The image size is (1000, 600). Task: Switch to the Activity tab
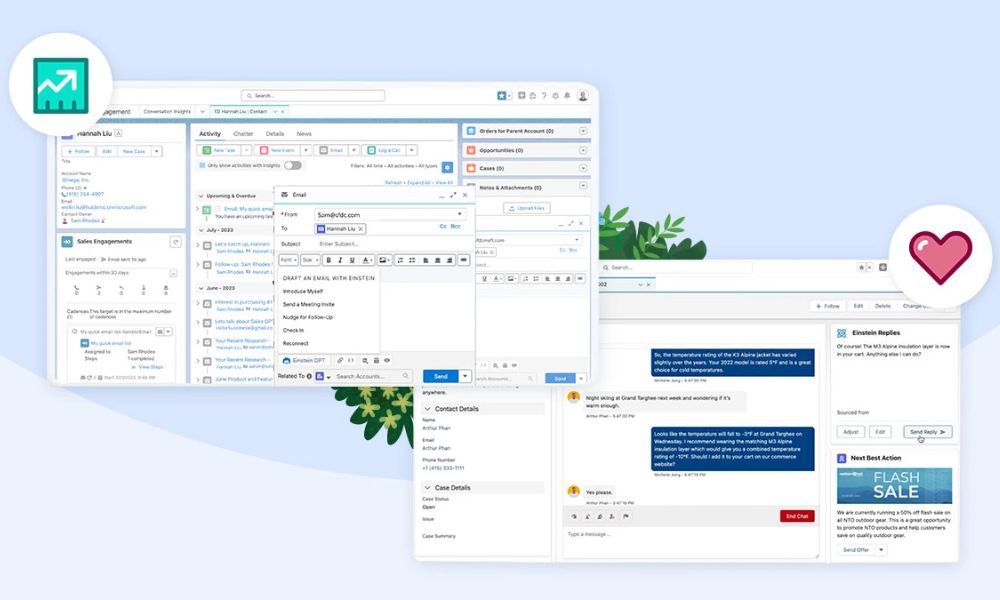click(210, 134)
